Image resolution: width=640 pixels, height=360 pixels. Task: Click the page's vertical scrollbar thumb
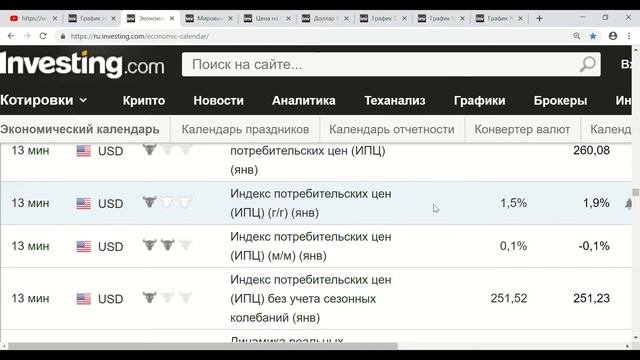pos(636,192)
